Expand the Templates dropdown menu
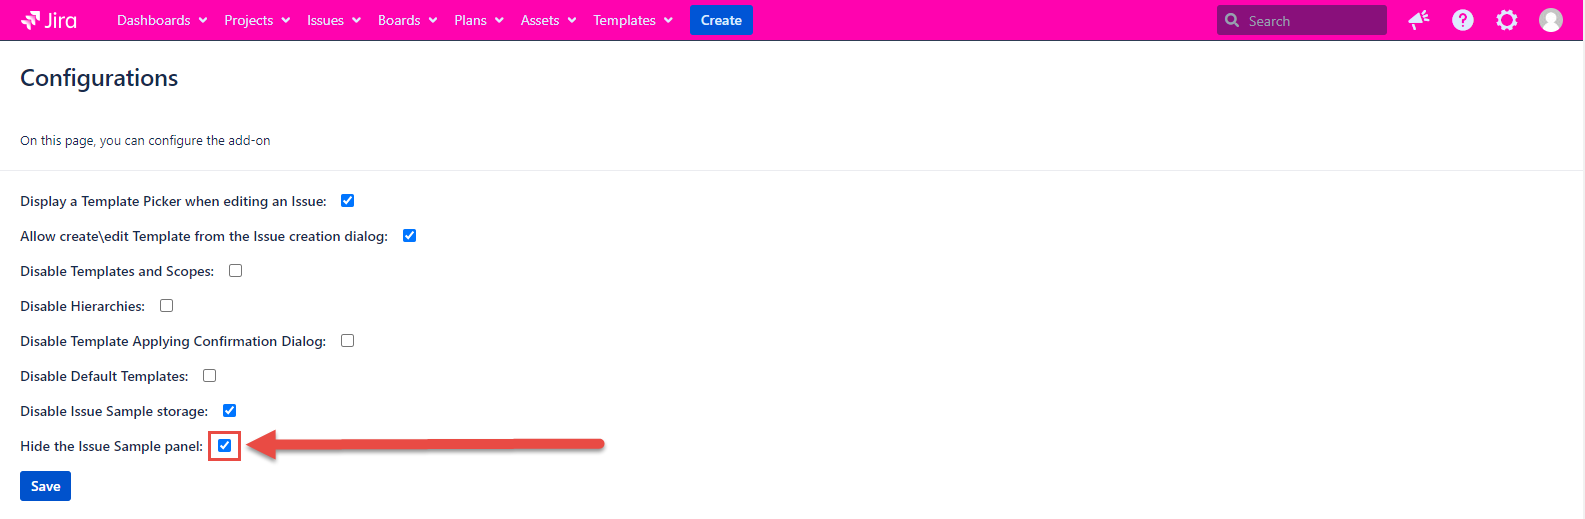1585x519 pixels. point(632,20)
